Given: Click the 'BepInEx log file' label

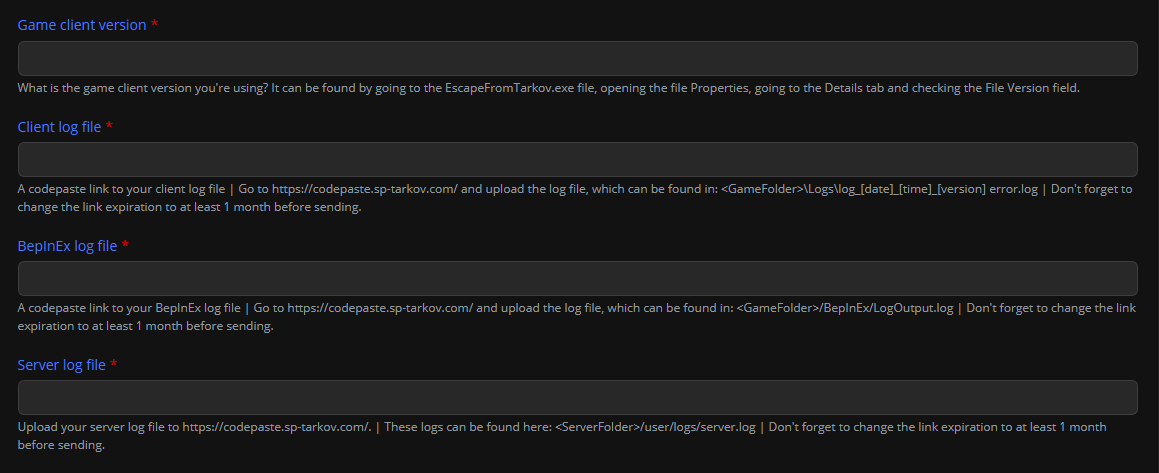Looking at the screenshot, I should point(67,246).
